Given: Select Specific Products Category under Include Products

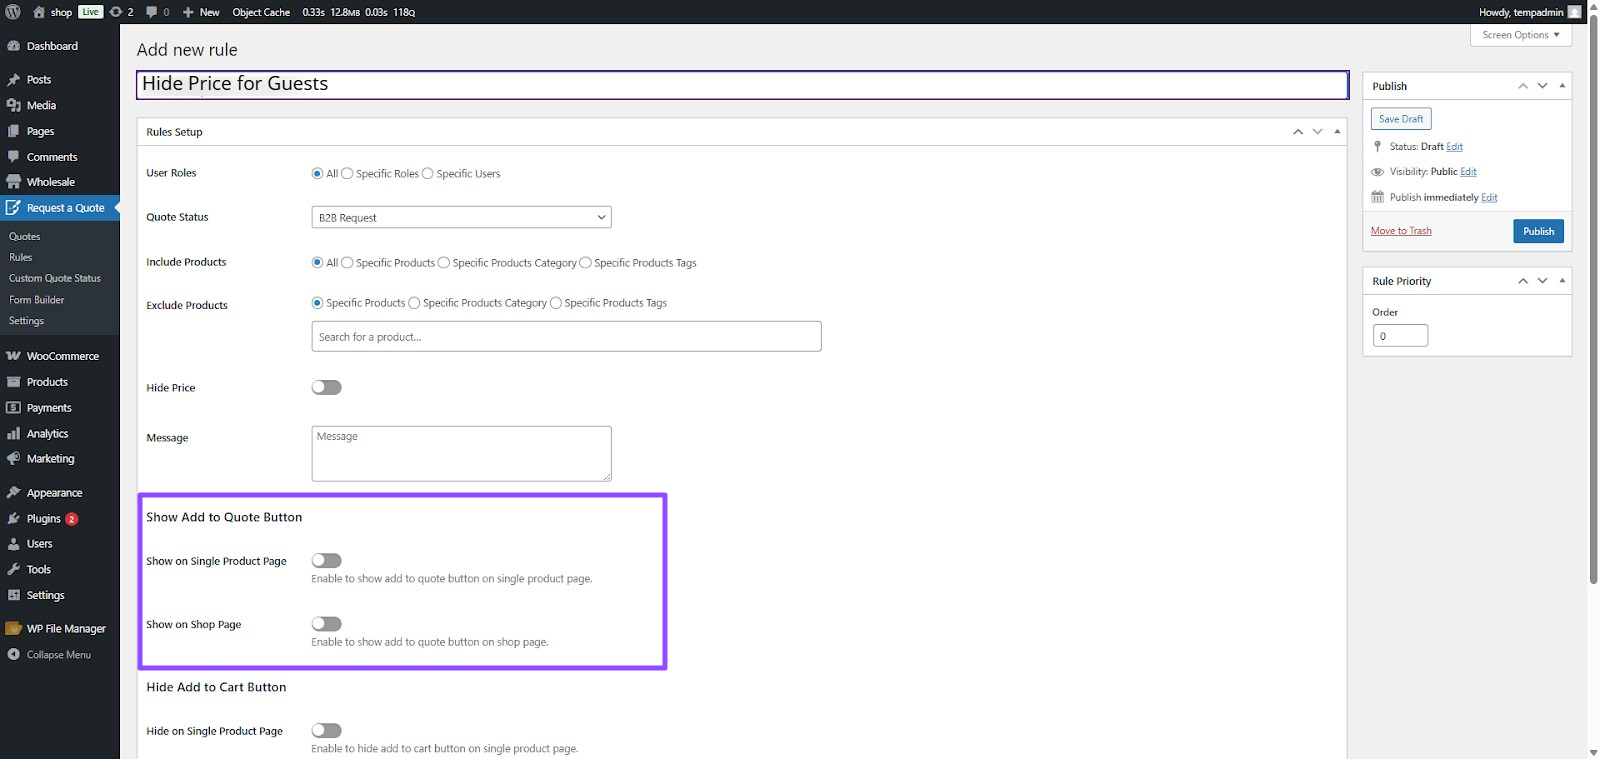Looking at the screenshot, I should point(444,263).
